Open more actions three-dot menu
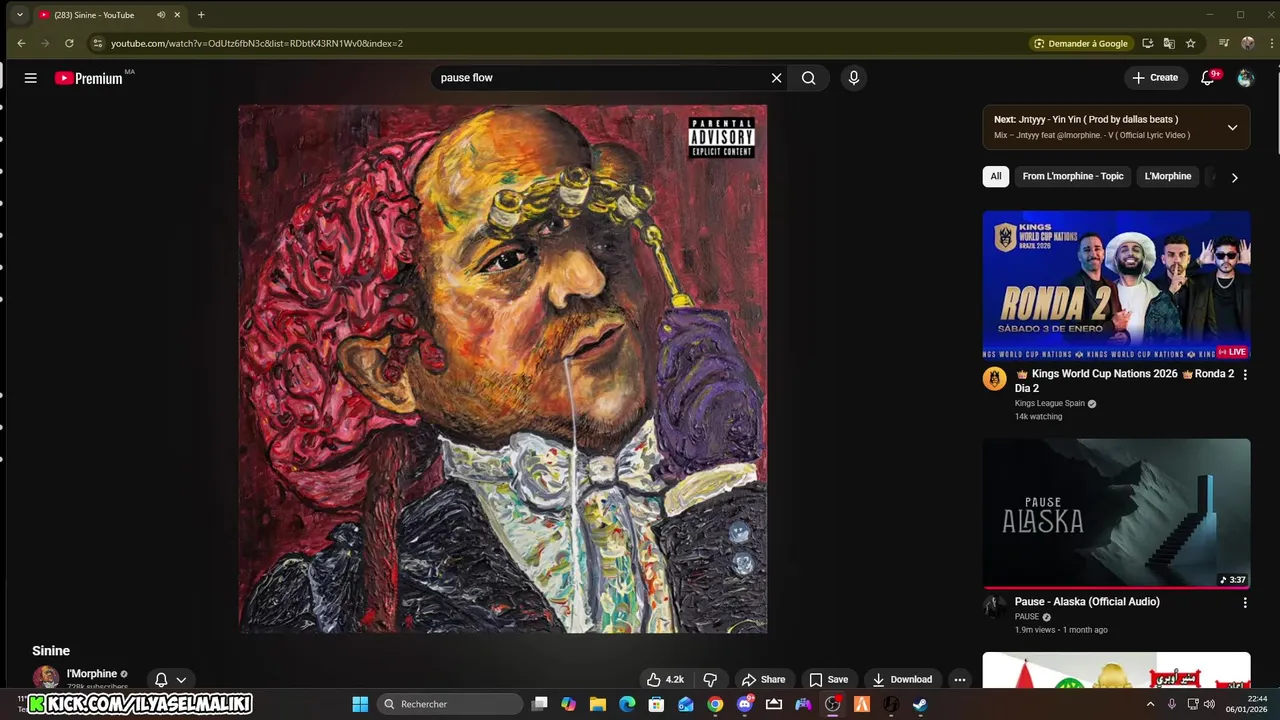The image size is (1280, 720). [x=960, y=679]
